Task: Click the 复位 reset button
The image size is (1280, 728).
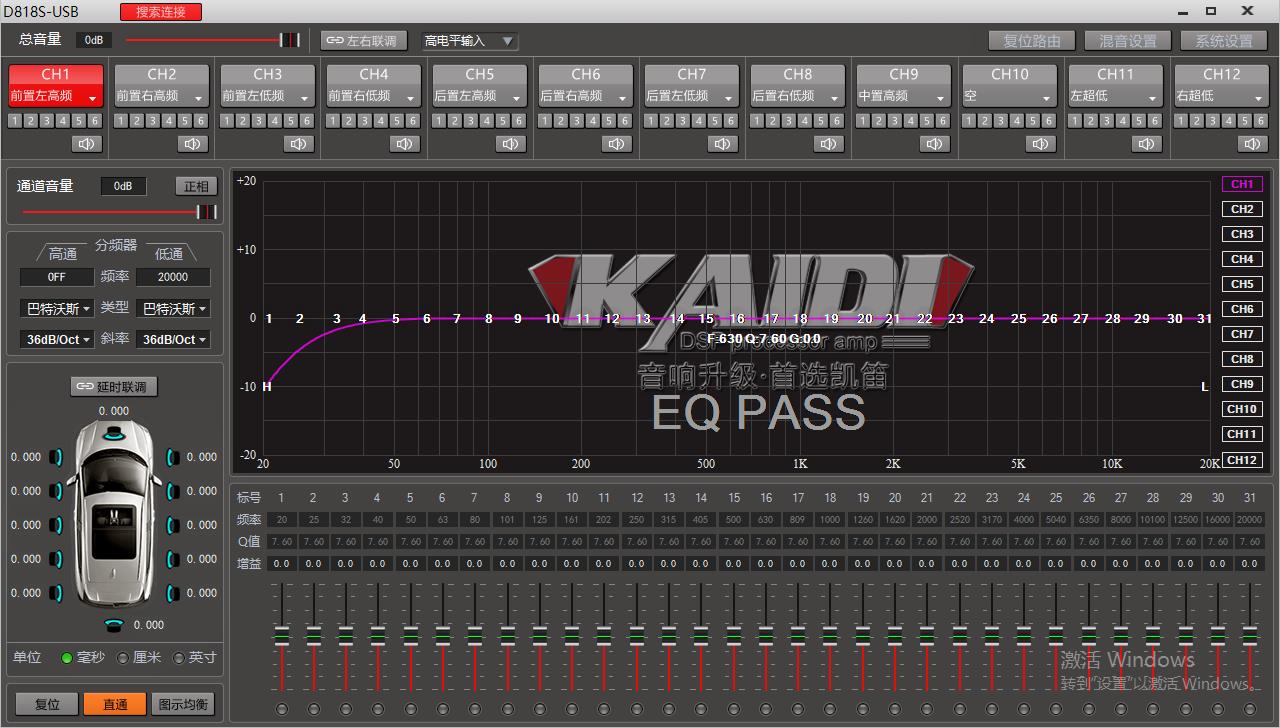Action: 47,704
